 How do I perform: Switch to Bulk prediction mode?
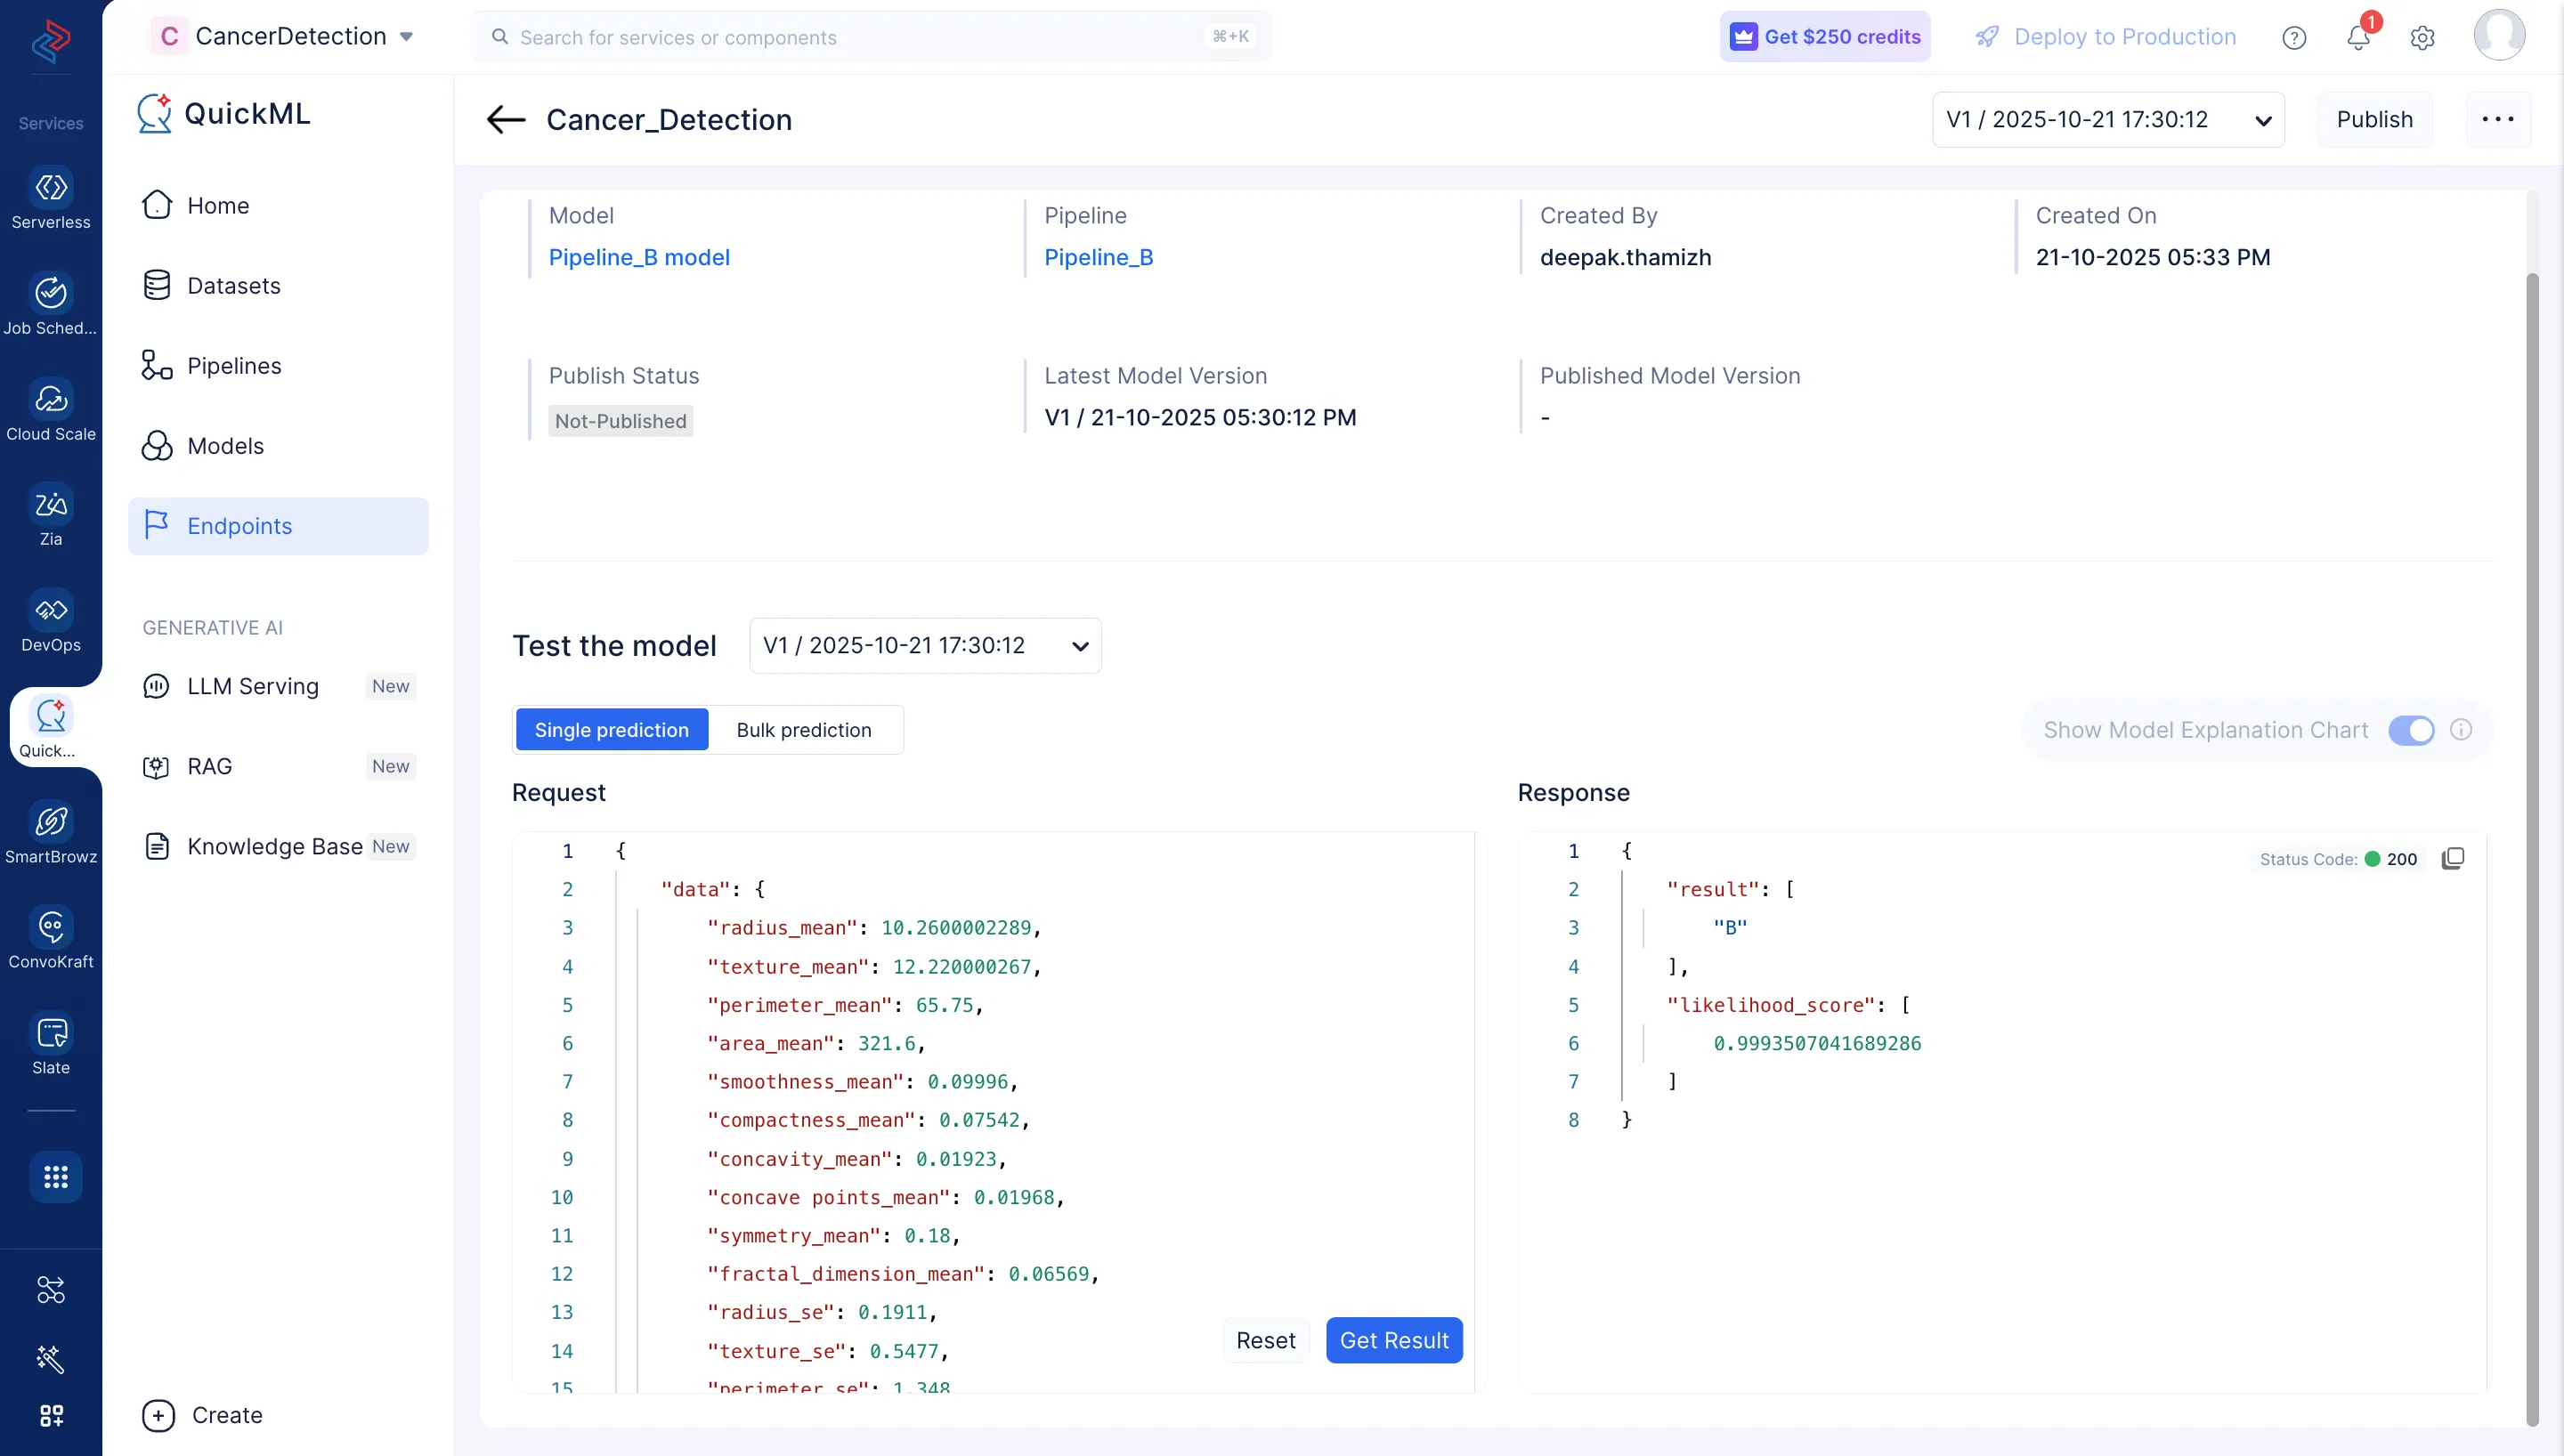[804, 730]
